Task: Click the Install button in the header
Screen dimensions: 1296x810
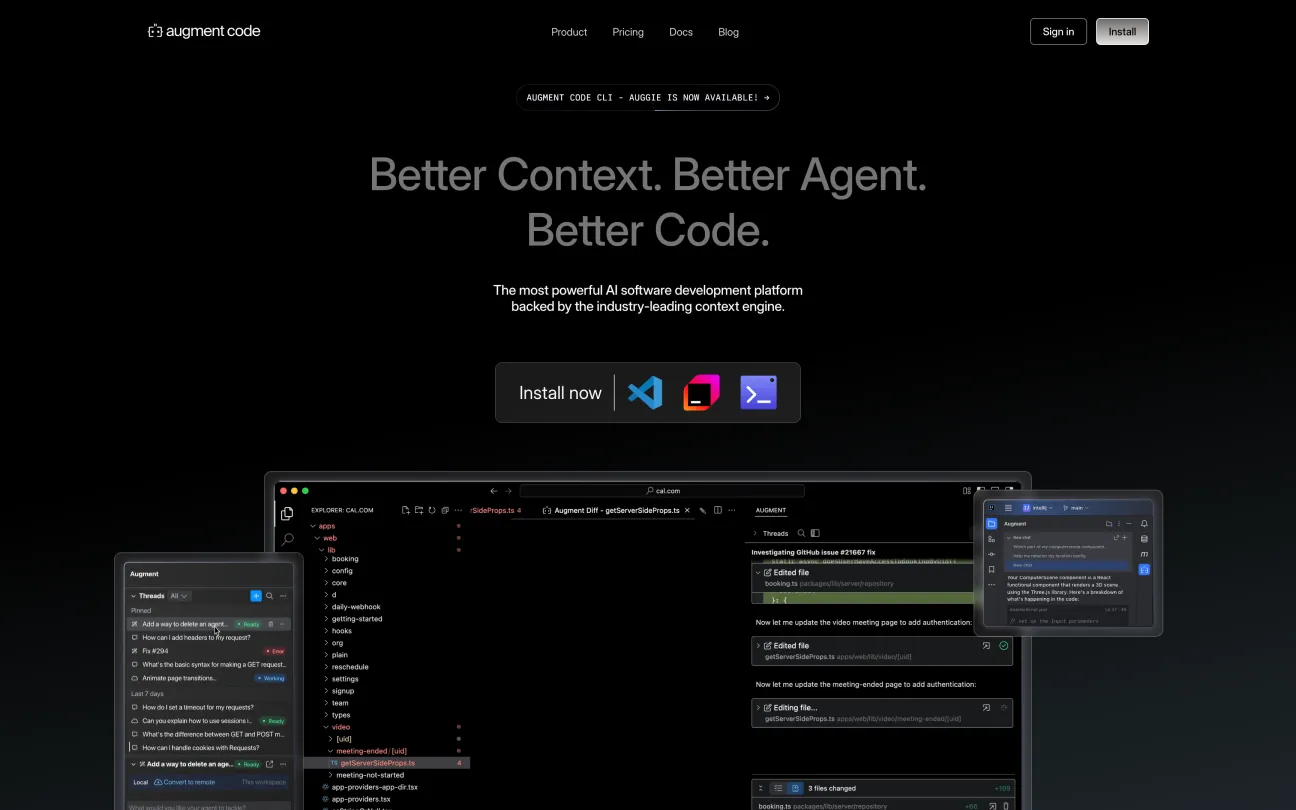Action: coord(1122,31)
